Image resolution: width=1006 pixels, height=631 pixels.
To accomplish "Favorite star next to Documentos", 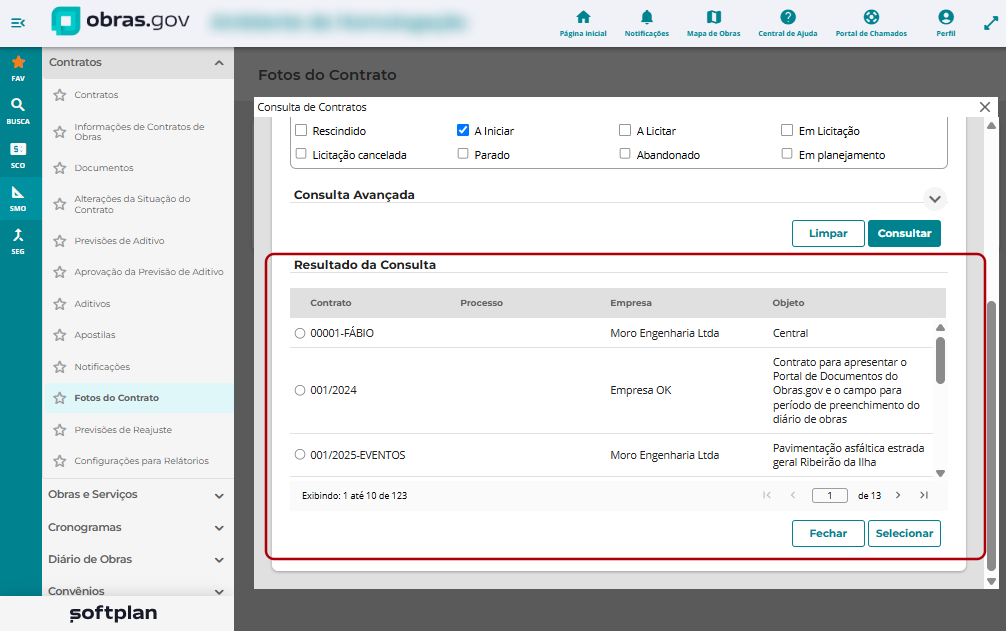I will pos(60,168).
